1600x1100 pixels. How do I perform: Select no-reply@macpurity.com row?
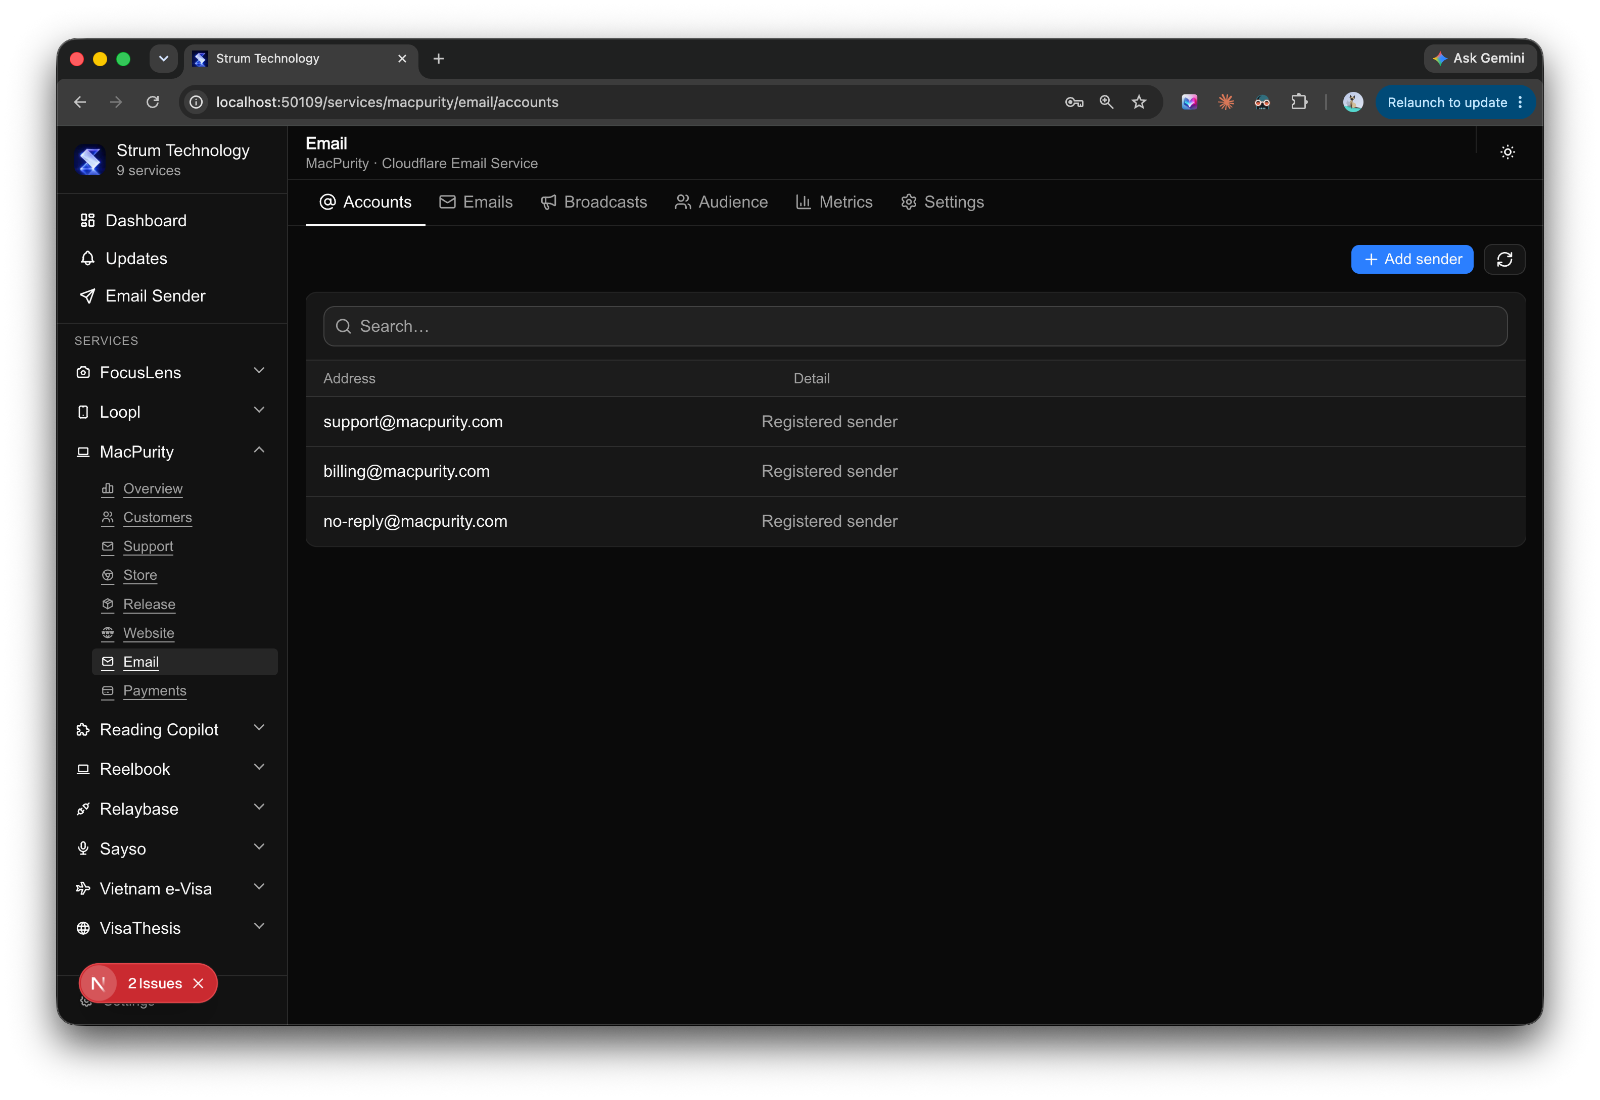(915, 522)
